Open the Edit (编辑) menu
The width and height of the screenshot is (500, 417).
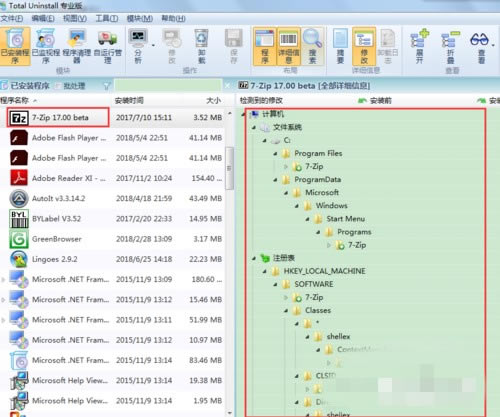[43, 18]
